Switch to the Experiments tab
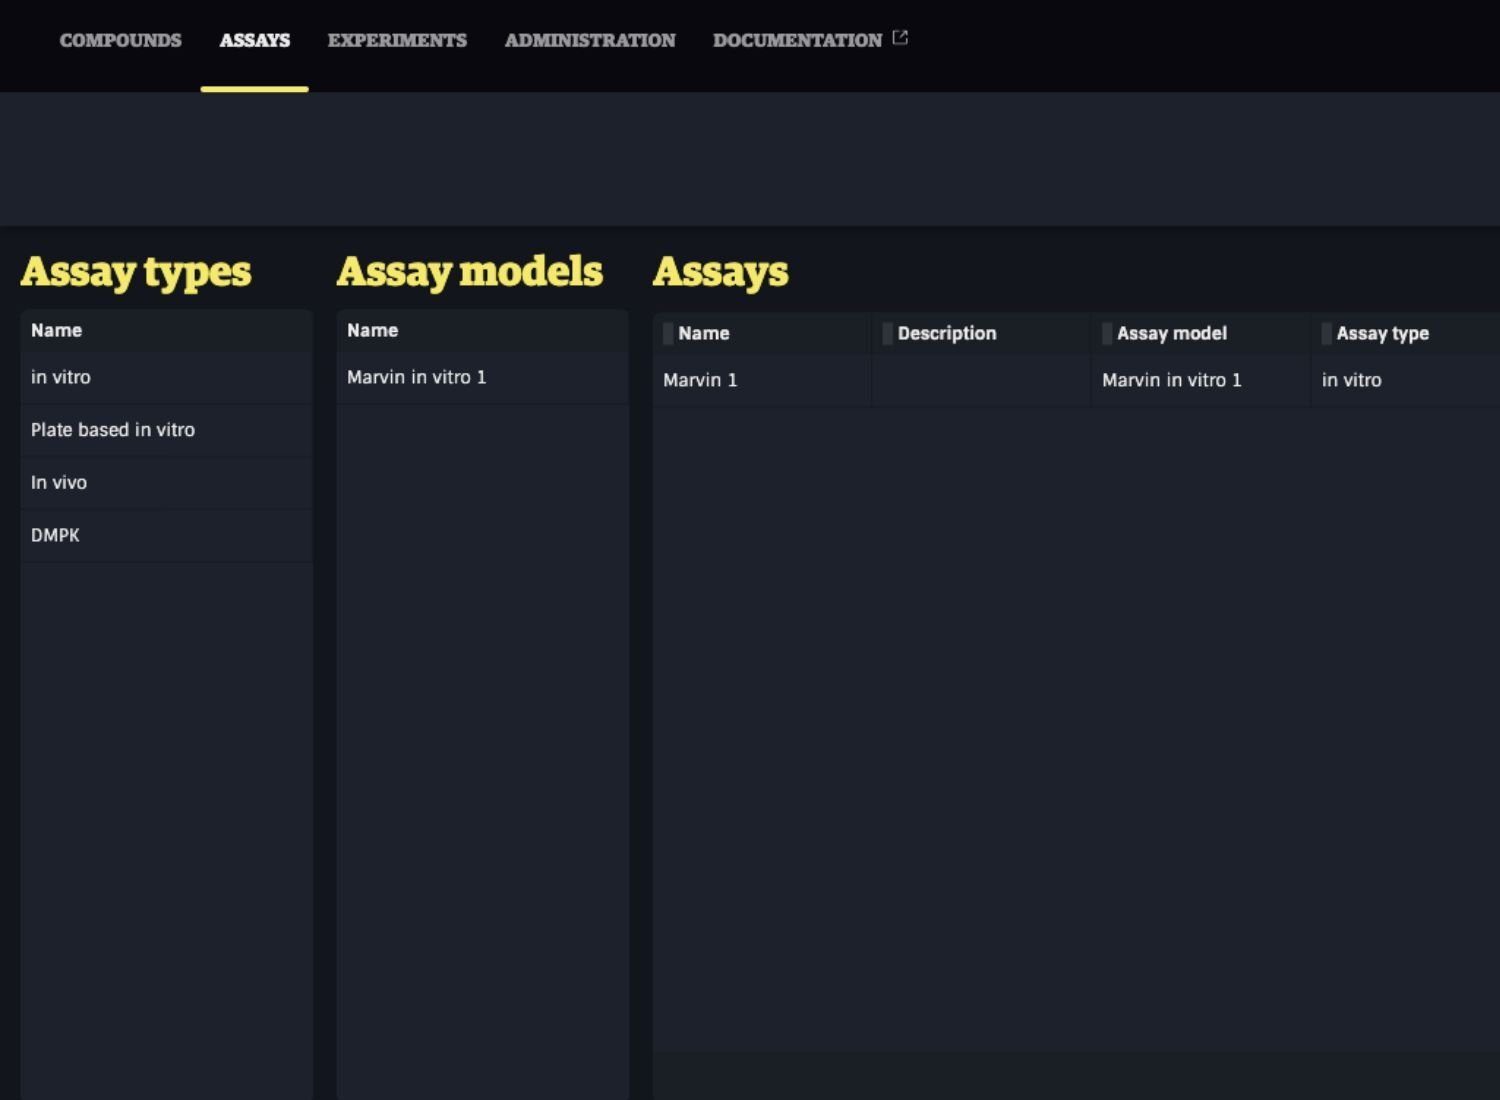This screenshot has height=1100, width=1500. (397, 41)
